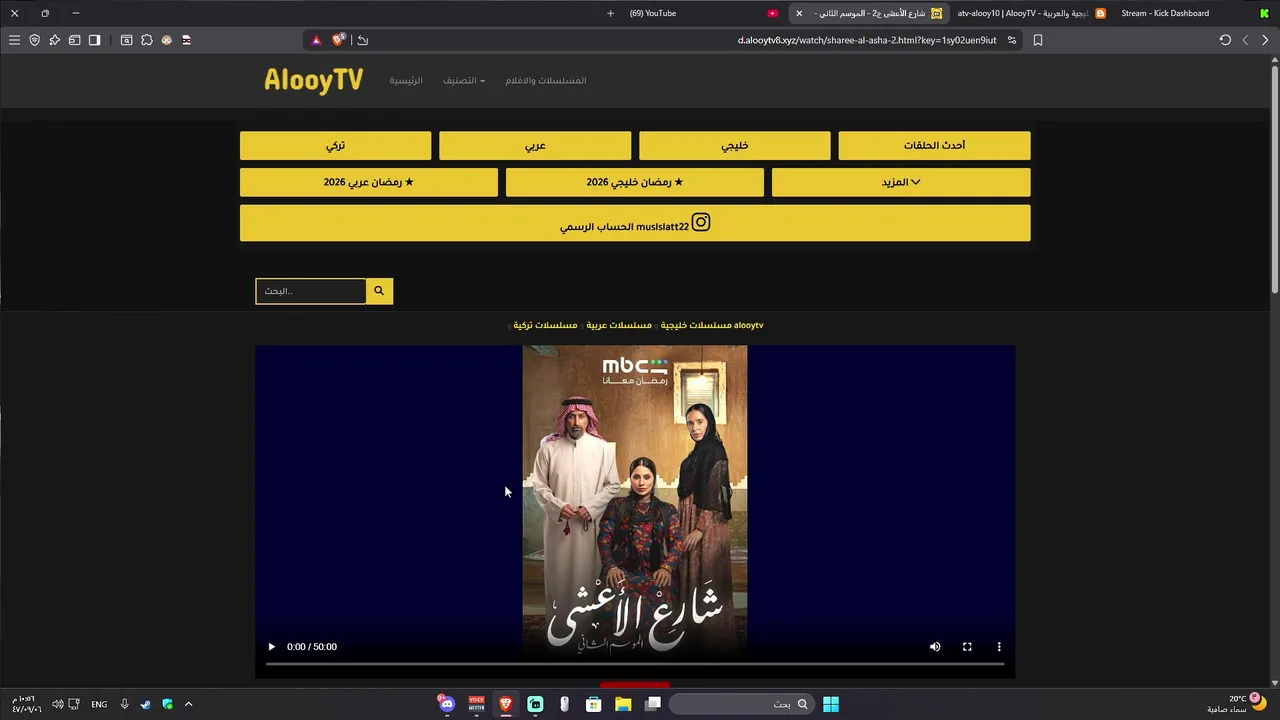This screenshot has width=1280, height=720.
Task: Click the Instagram icon in yellow banner
Action: (x=701, y=222)
